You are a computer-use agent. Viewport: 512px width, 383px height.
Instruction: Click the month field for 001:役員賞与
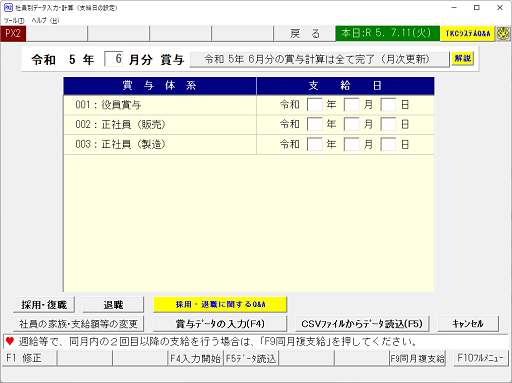coord(352,105)
